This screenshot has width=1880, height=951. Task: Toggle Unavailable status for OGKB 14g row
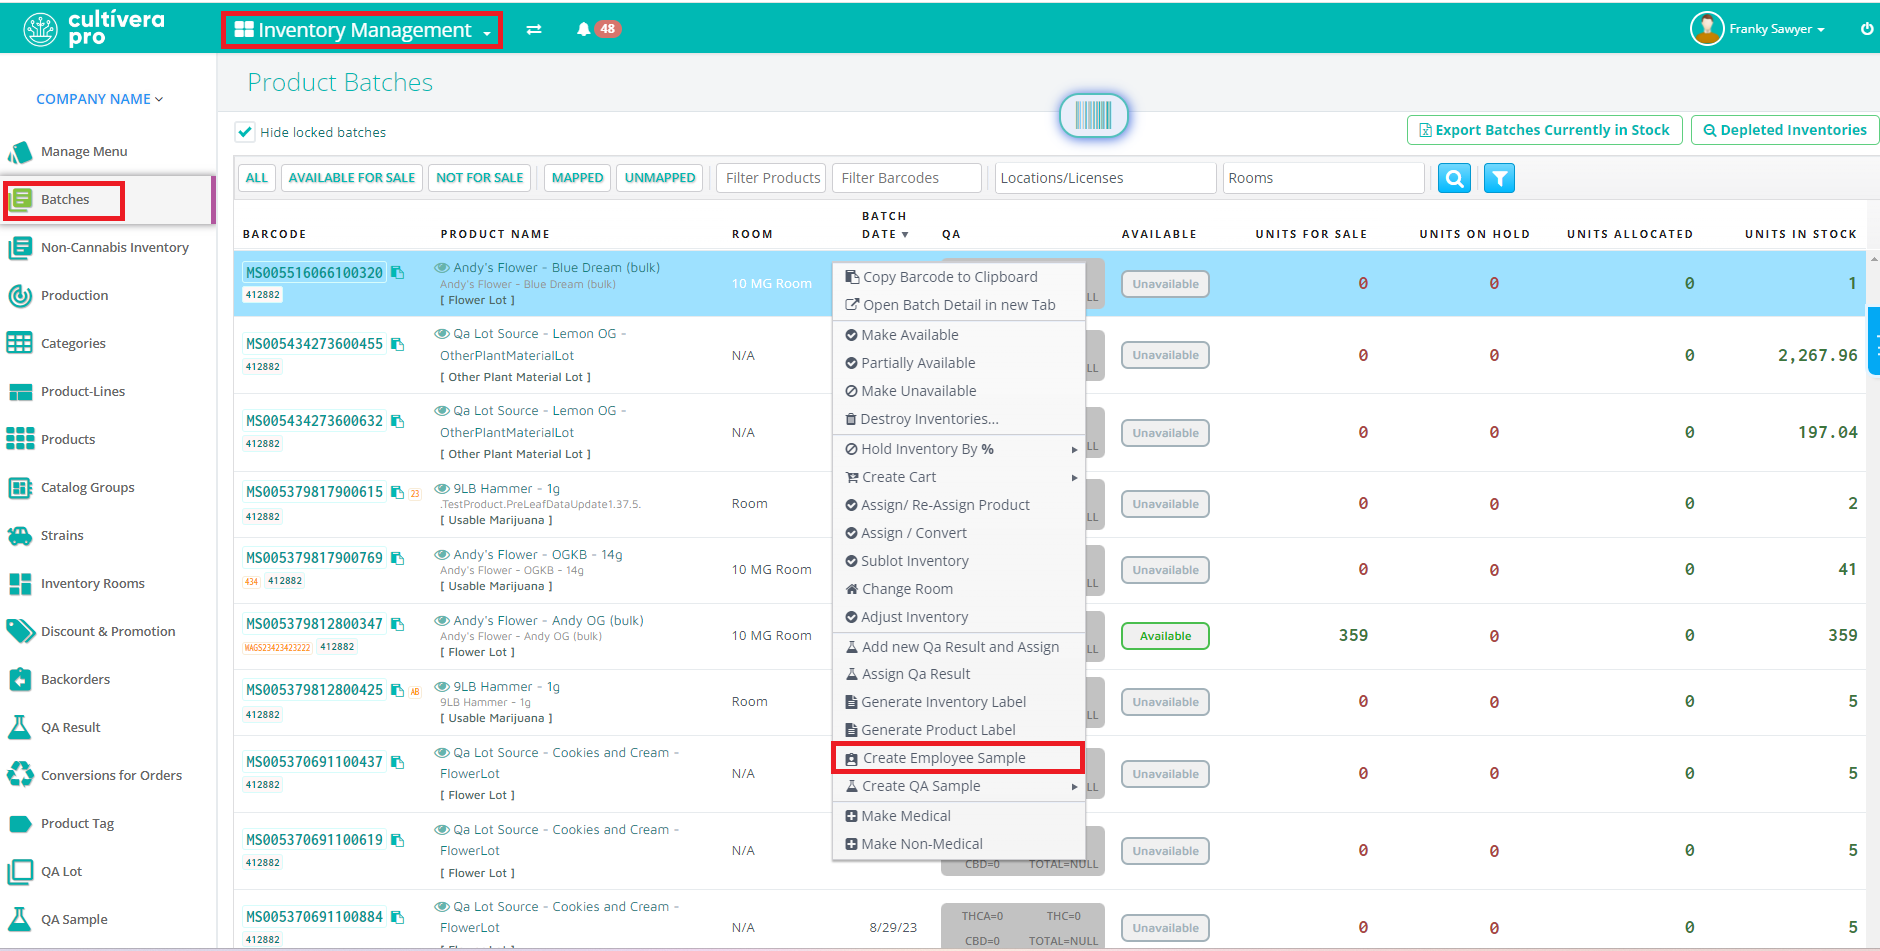point(1165,570)
